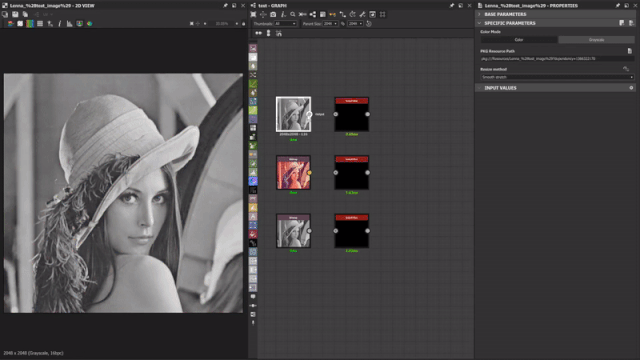The width and height of the screenshot is (640, 360).
Task: Open the second Parent Size dropdown
Action: coord(355,24)
